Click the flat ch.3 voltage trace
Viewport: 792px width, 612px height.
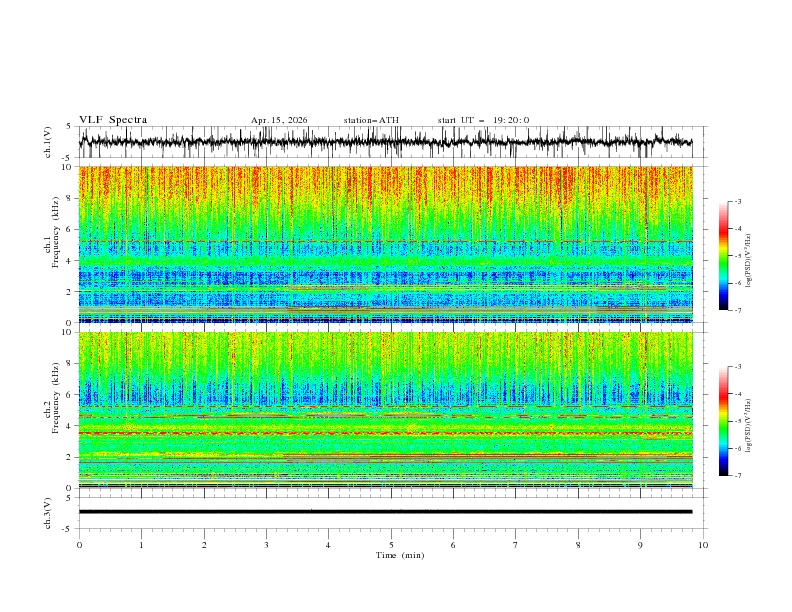pyautogui.click(x=385, y=512)
